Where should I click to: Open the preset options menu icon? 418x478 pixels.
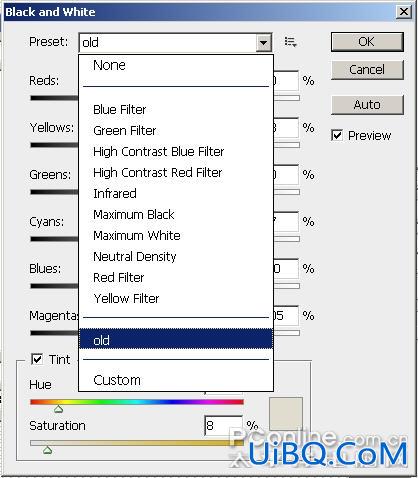click(290, 42)
